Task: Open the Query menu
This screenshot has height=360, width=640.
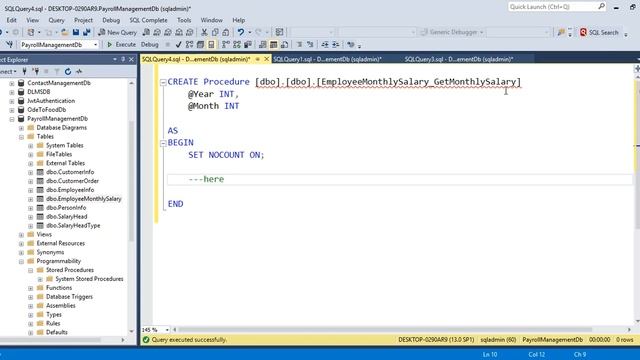Action: [x=56, y=20]
